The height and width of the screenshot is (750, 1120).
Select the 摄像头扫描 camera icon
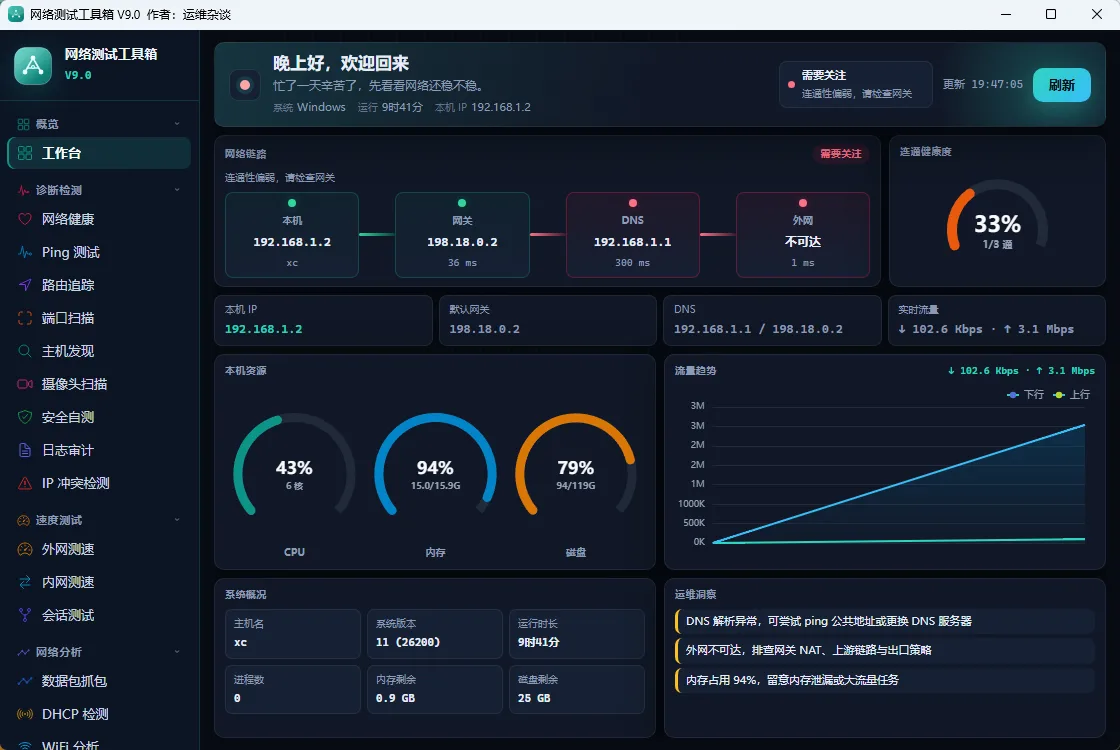[x=25, y=384]
